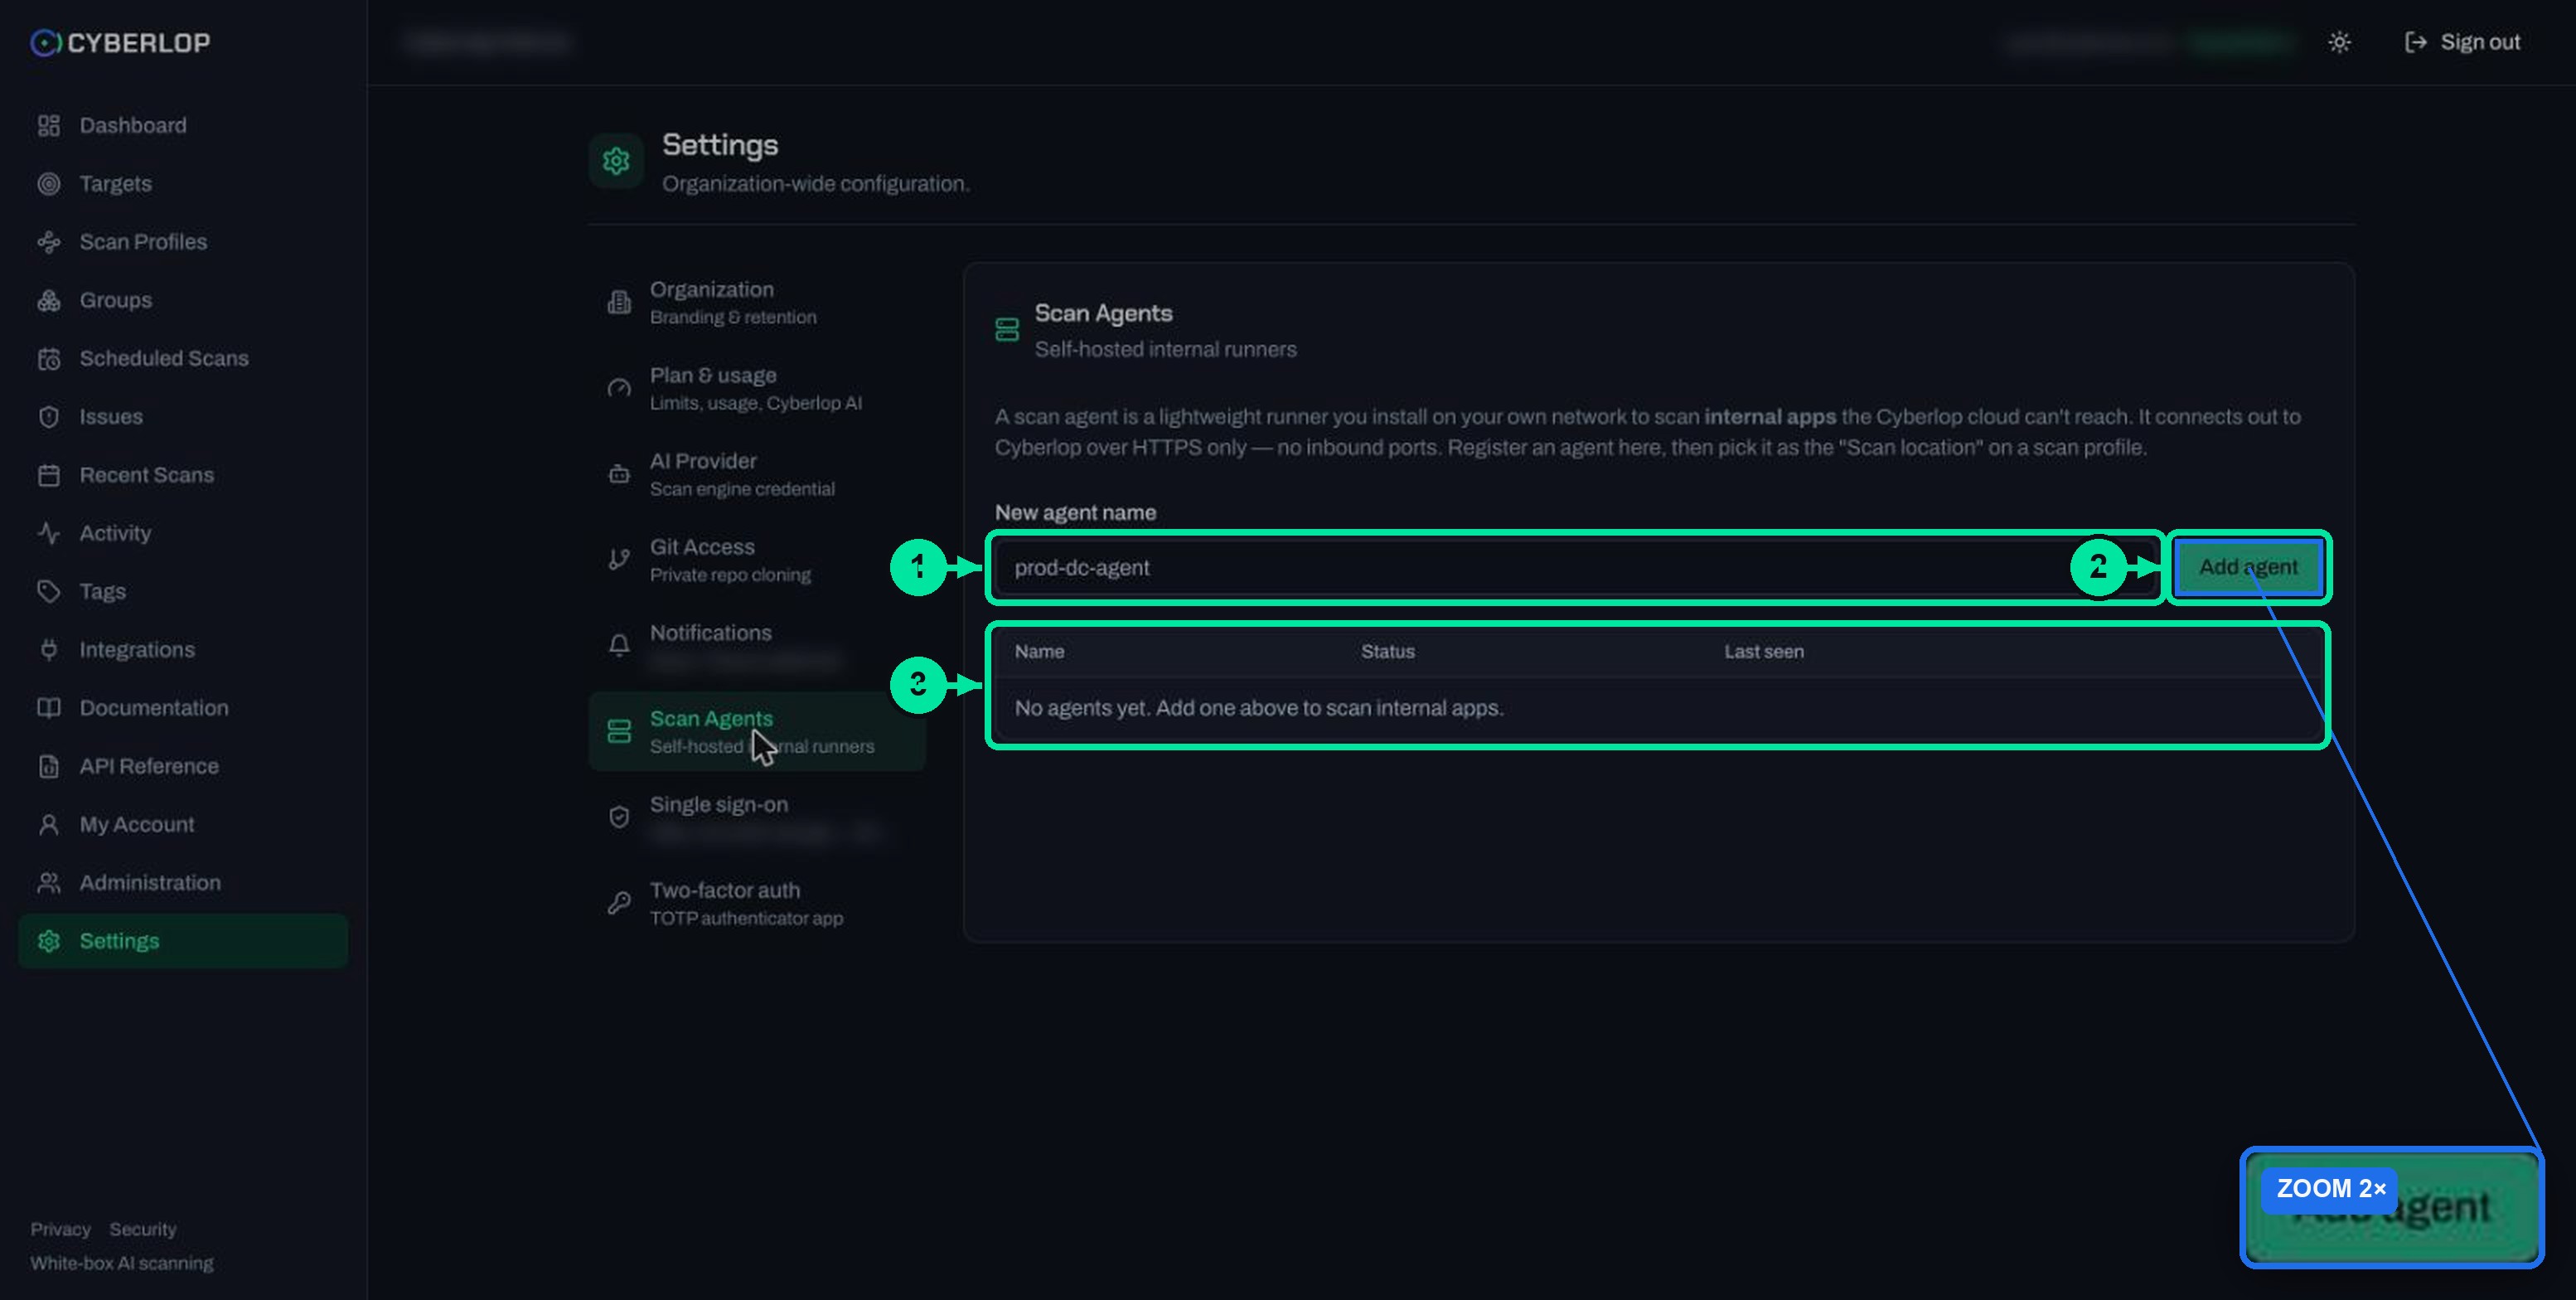Click the 'No agents yet' table message

[x=1258, y=708]
